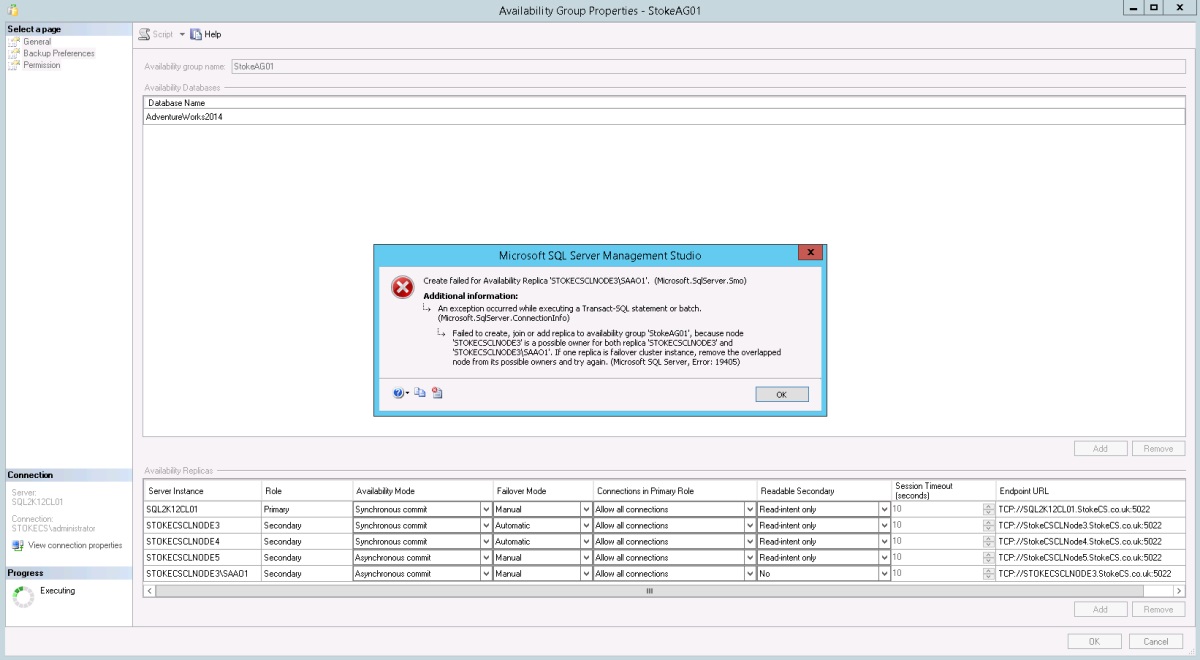Maximize the Availability Group Properties window
The height and width of the screenshot is (660, 1200).
pyautogui.click(x=1155, y=8)
